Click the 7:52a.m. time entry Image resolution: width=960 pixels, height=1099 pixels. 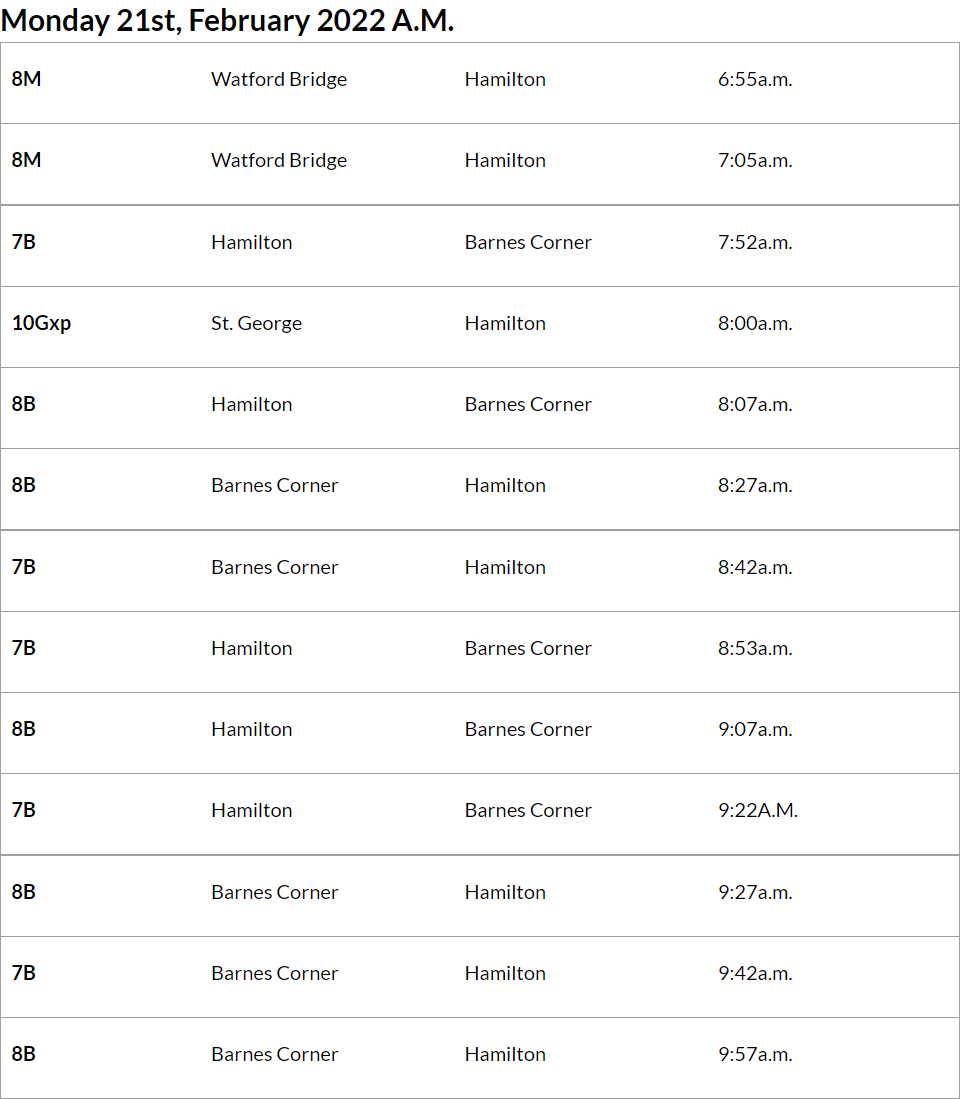click(755, 243)
